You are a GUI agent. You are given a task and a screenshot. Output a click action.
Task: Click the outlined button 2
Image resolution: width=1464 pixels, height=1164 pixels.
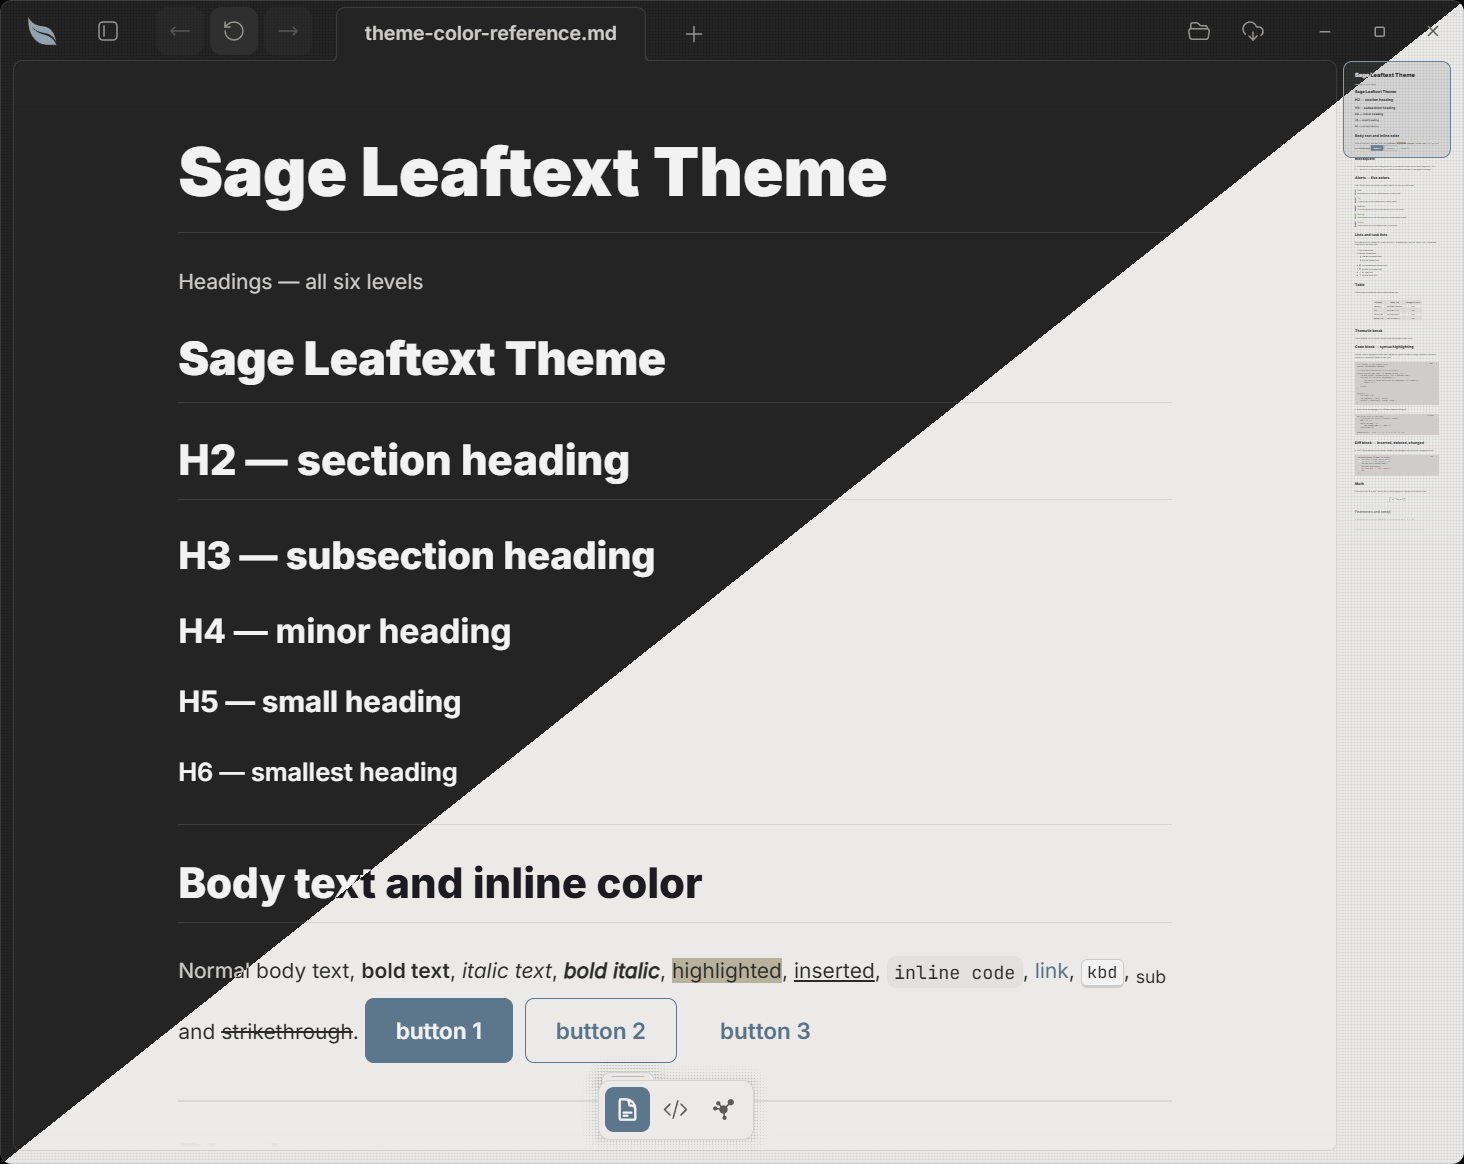(601, 1031)
